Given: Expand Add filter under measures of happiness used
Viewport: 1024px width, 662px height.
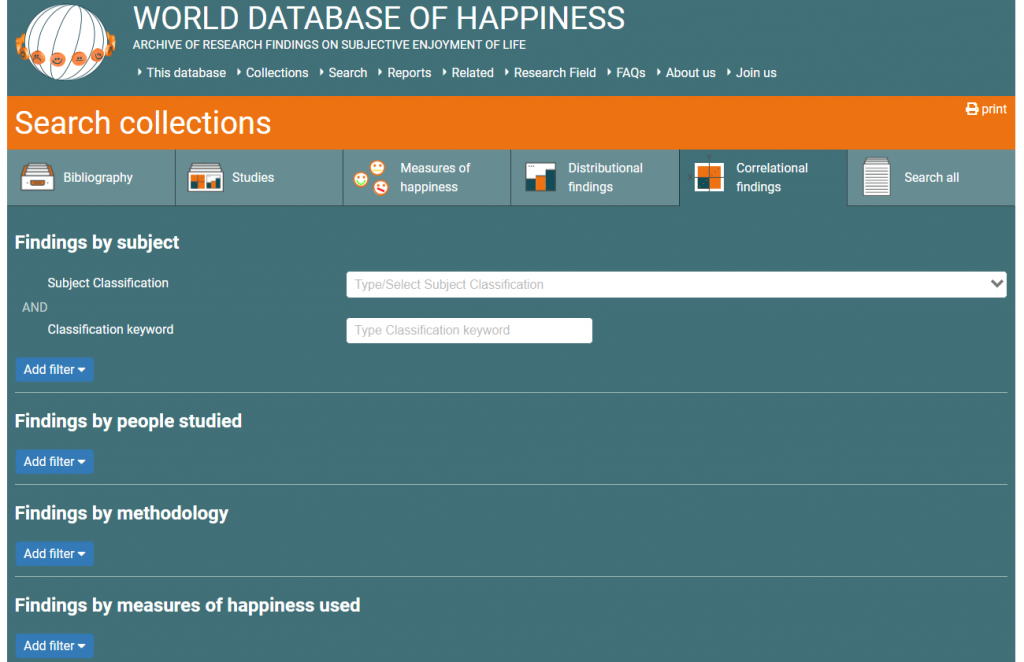Looking at the screenshot, I should 54,645.
